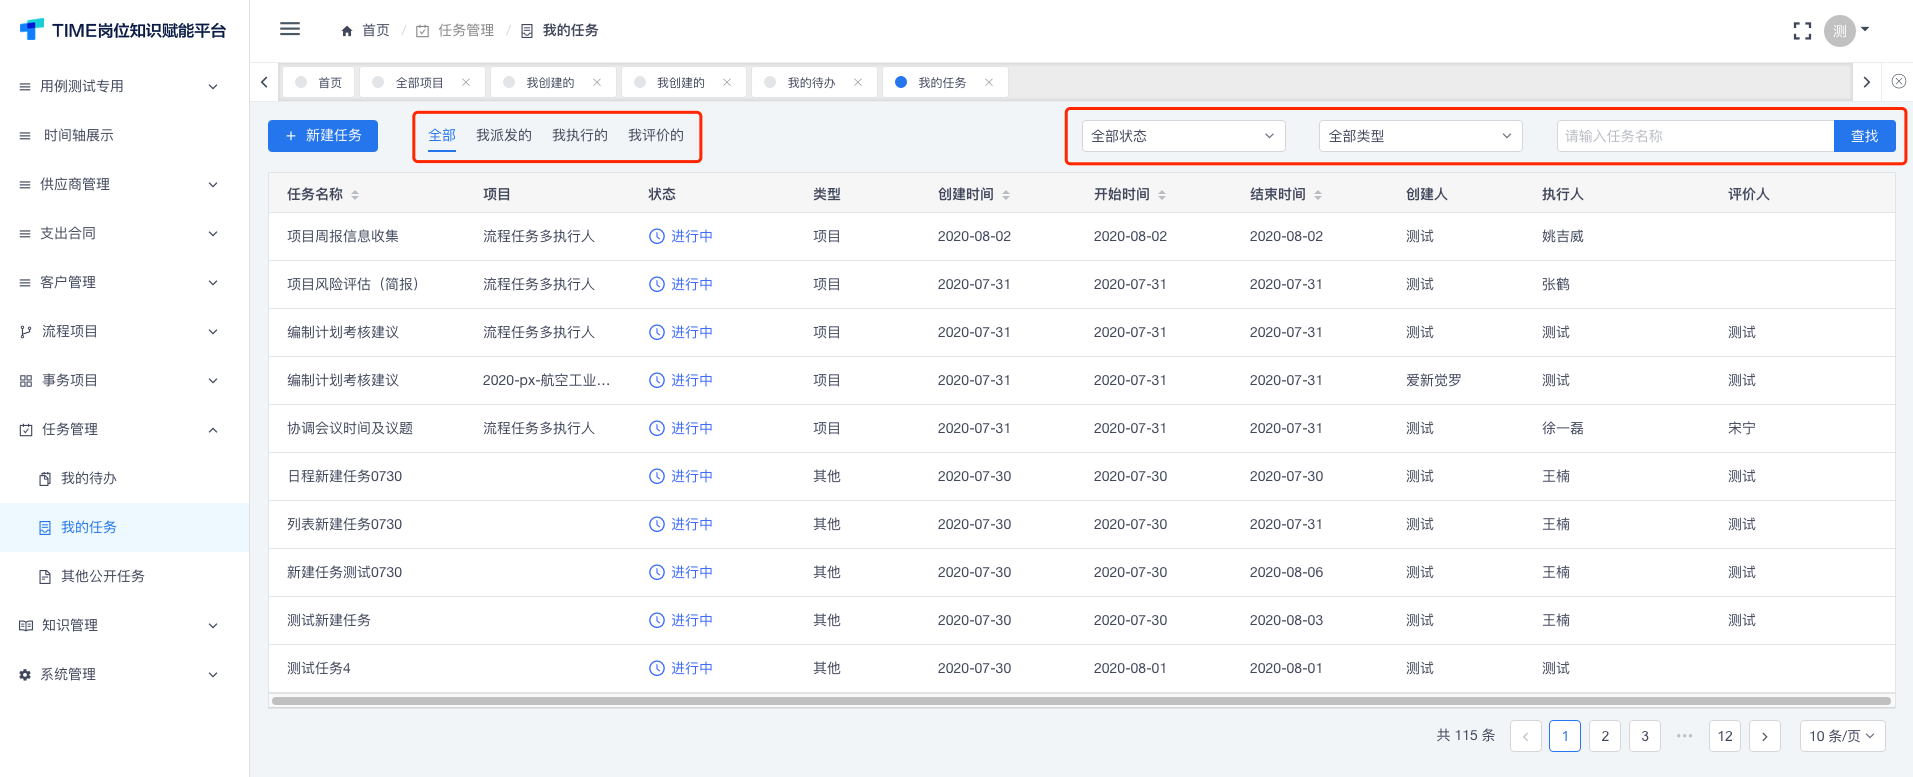The height and width of the screenshot is (777, 1913).
Task: Close the 全部项目 tab
Action: coord(466,83)
